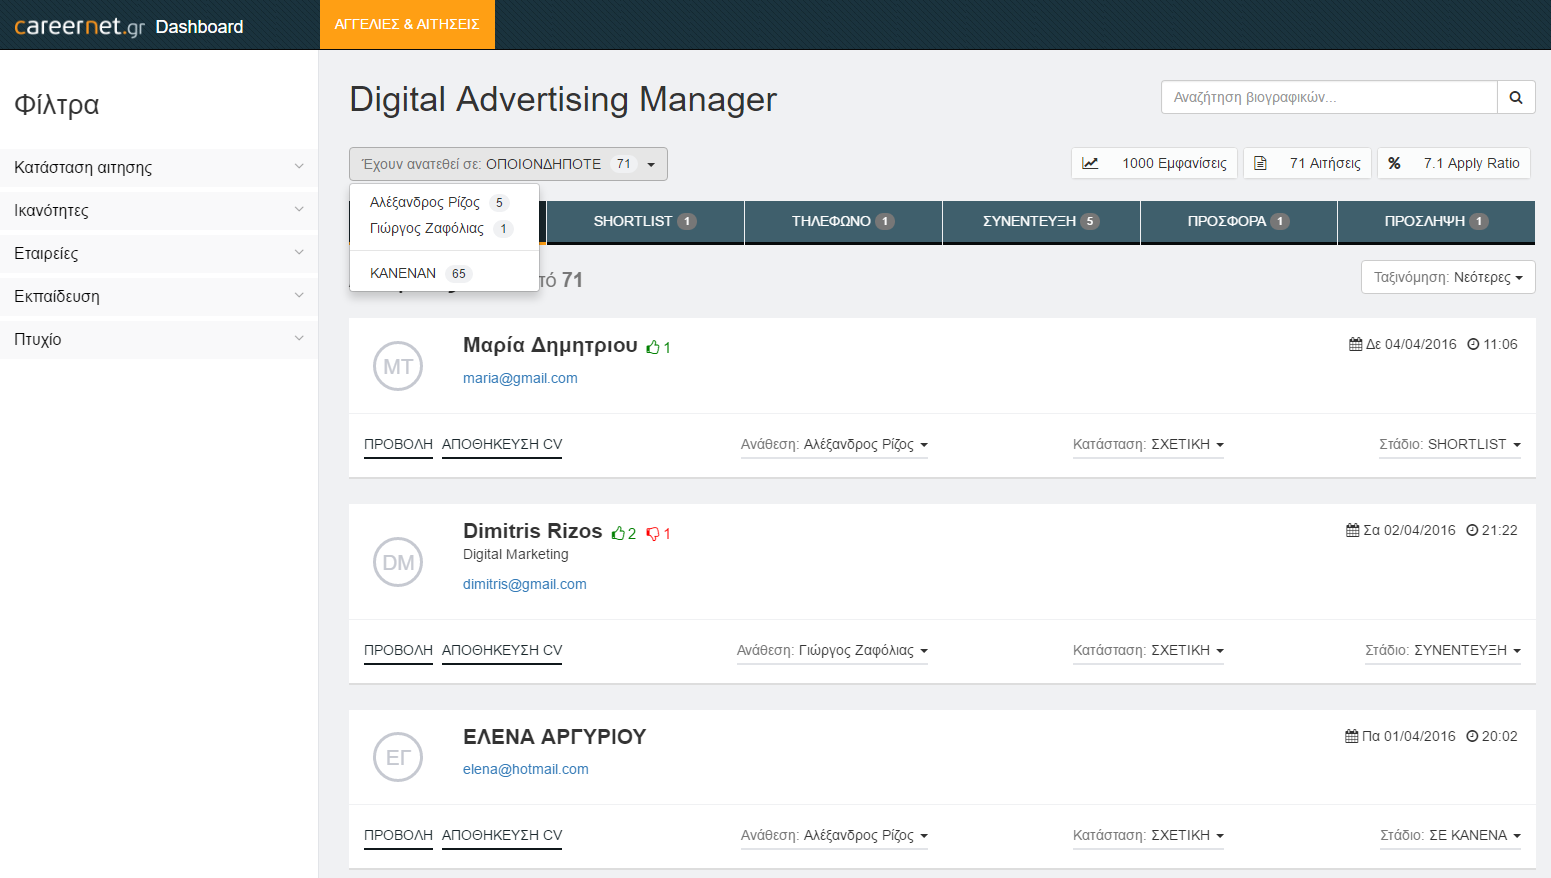Click the careernet.gr logo
This screenshot has height=878, width=1551.
[79, 26]
